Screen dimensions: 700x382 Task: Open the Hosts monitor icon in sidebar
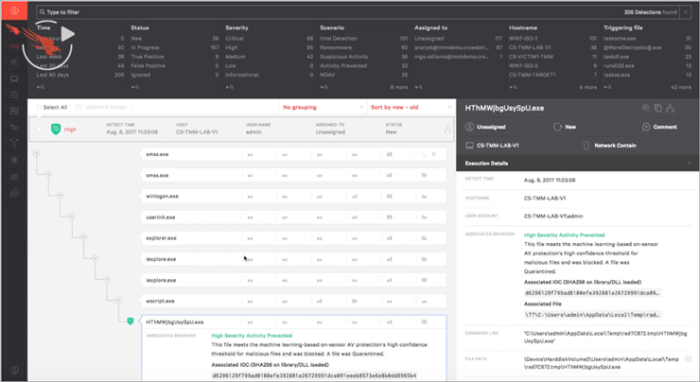[x=14, y=79]
